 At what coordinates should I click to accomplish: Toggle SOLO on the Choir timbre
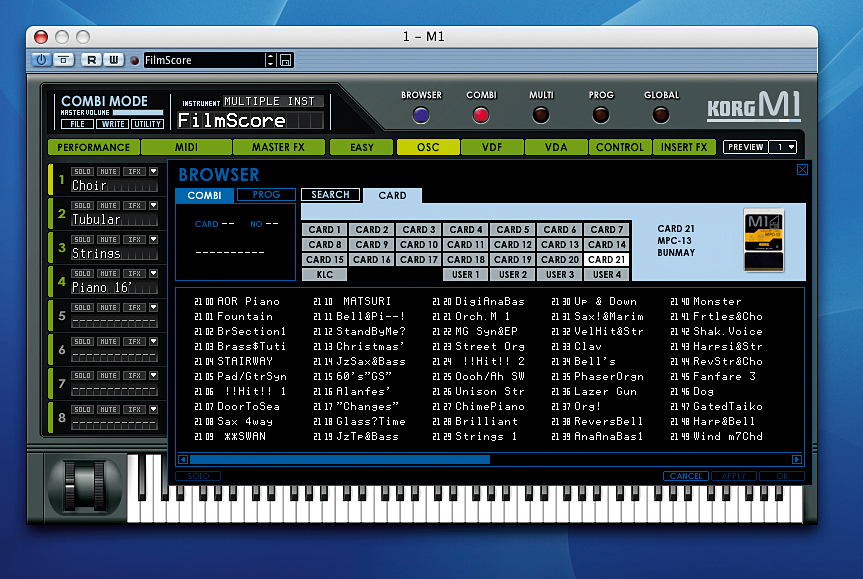83,172
